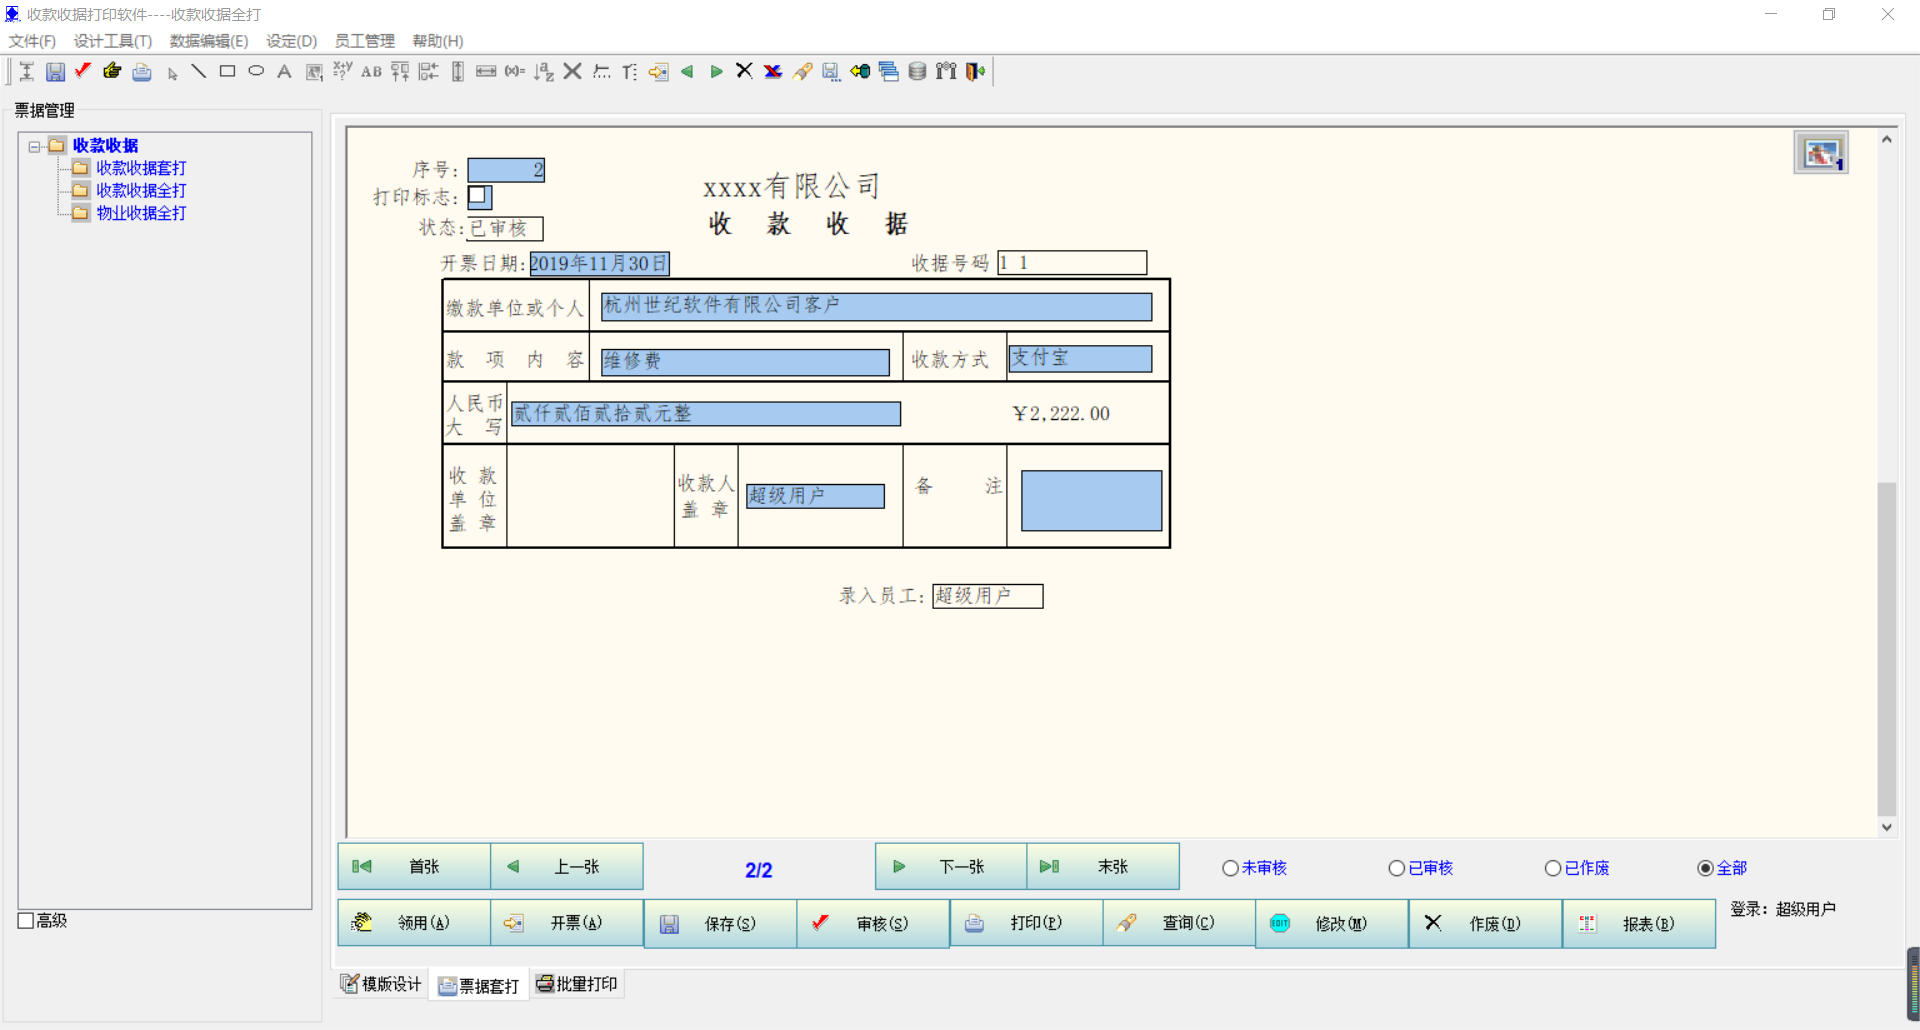The height and width of the screenshot is (1030, 1920).
Task: Open the 文件(F) menu
Action: [x=32, y=41]
